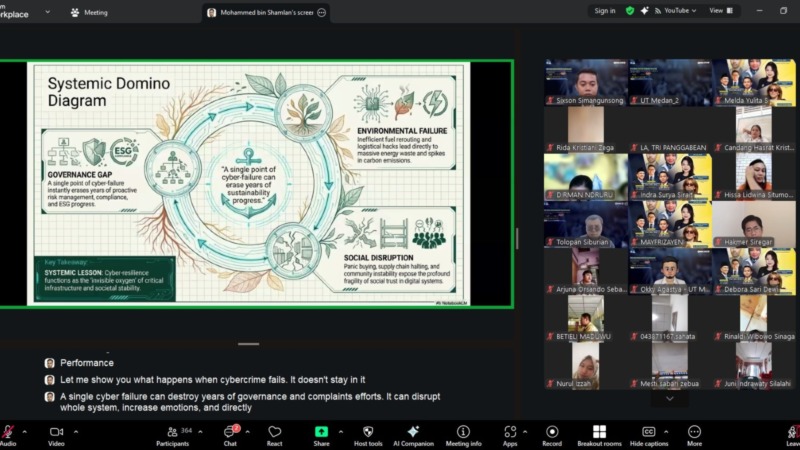Toggle microphone with the Audio button
This screenshot has width=800, height=450.
(x=8, y=435)
